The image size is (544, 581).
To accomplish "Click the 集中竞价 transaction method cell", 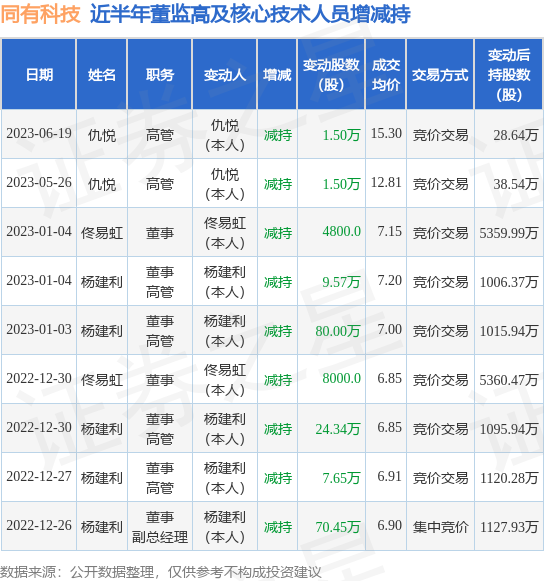I will pyautogui.click(x=440, y=527).
